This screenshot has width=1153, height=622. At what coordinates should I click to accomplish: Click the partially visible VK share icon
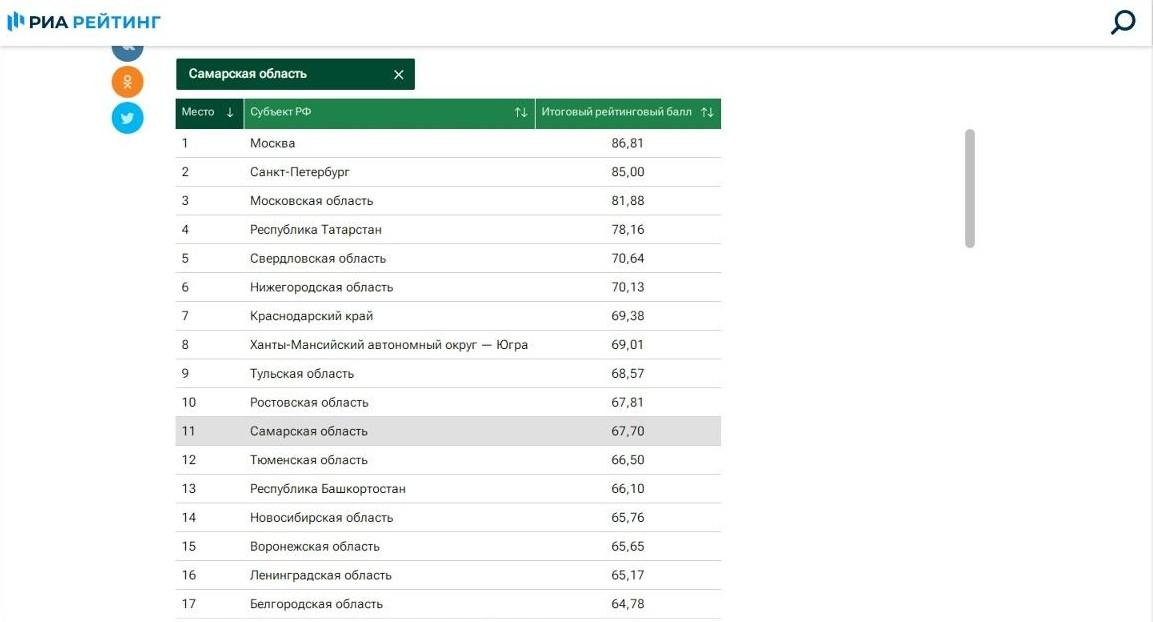tap(127, 50)
